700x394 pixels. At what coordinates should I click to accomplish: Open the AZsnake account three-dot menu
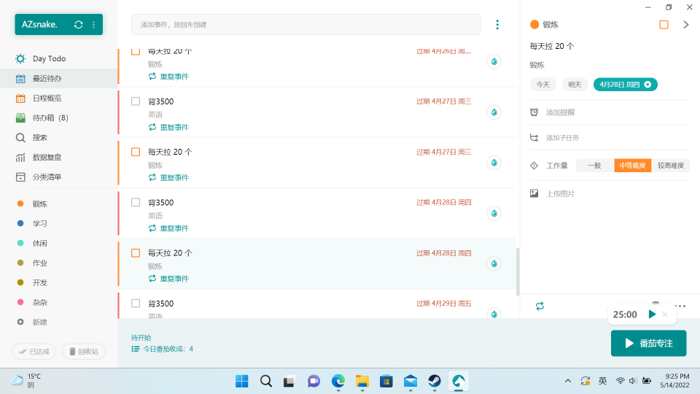[x=94, y=25]
